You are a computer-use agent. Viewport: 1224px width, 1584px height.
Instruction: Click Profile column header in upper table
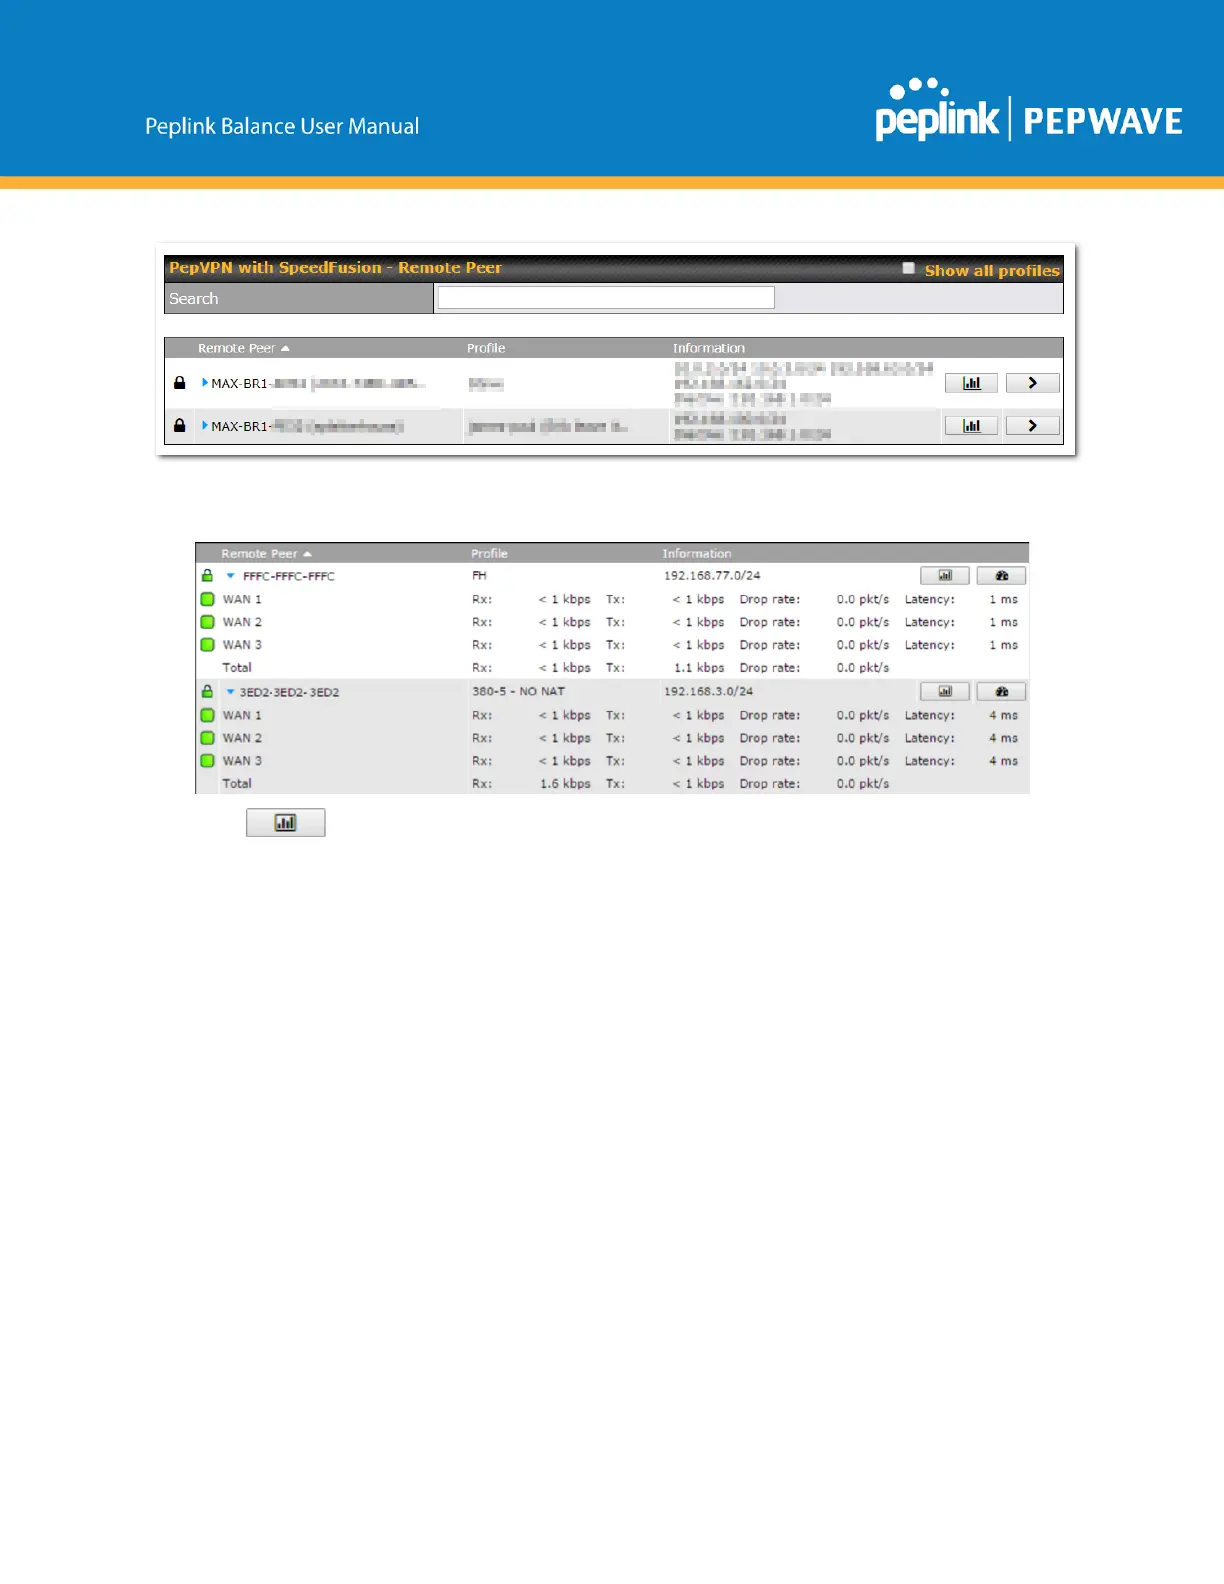pyautogui.click(x=486, y=348)
